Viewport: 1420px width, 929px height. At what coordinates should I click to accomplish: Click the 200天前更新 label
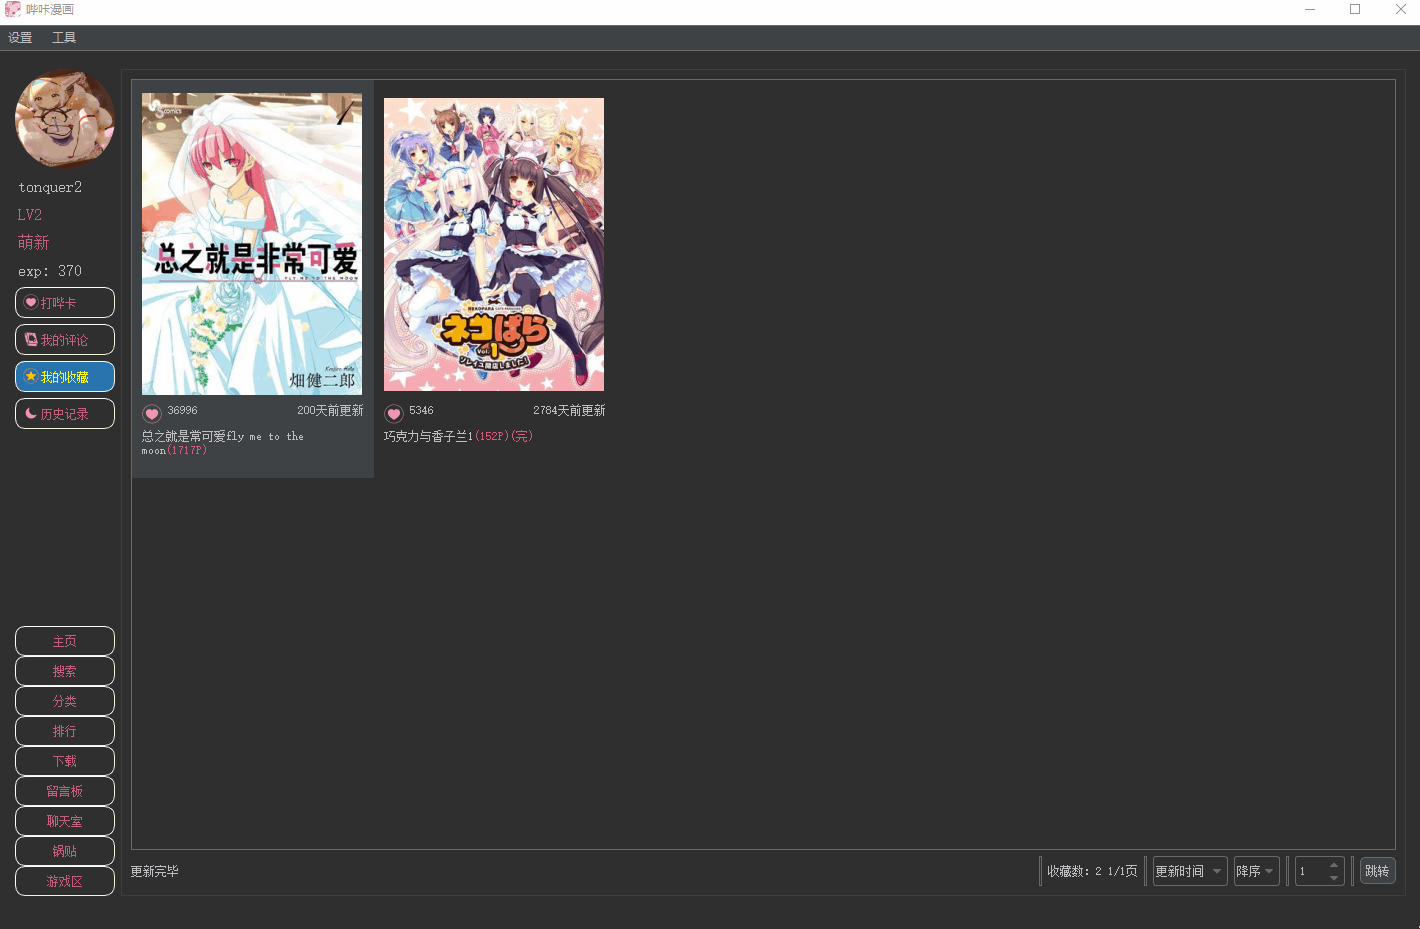[330, 411]
